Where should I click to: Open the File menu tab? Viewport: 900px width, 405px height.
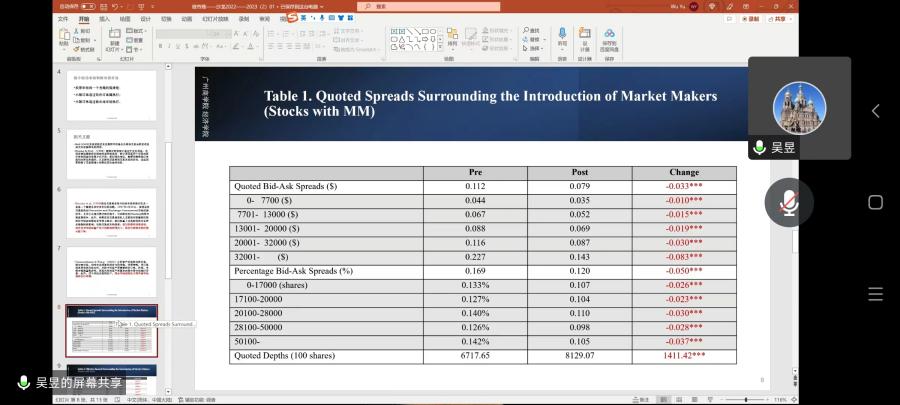point(63,18)
